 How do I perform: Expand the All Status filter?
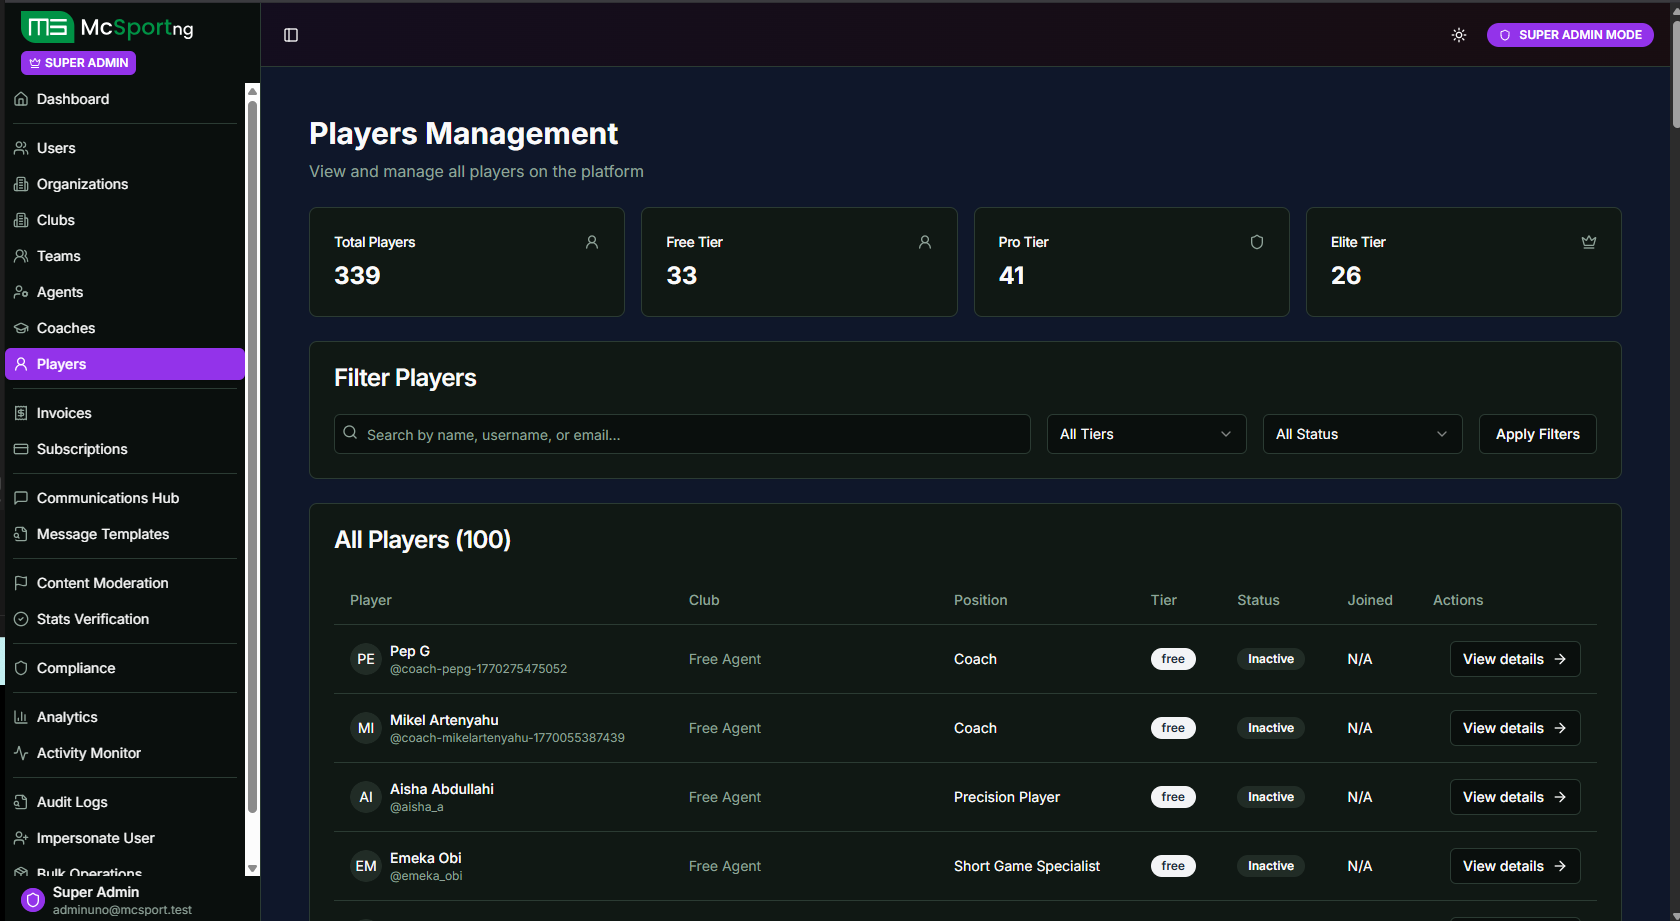1362,433
